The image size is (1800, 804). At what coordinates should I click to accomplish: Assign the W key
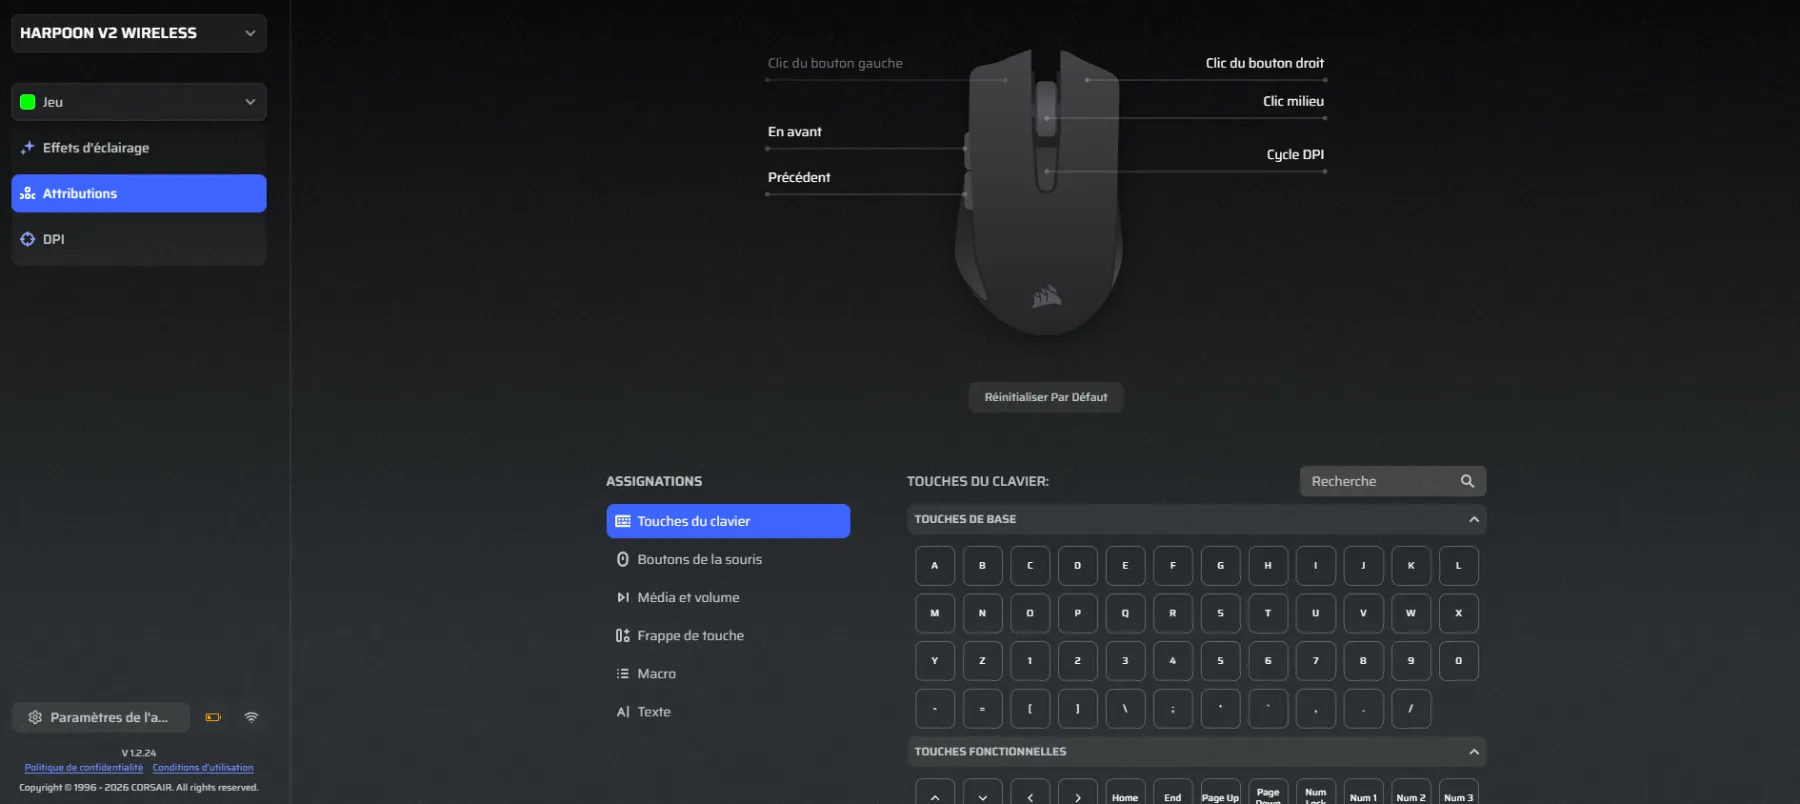[1411, 613]
